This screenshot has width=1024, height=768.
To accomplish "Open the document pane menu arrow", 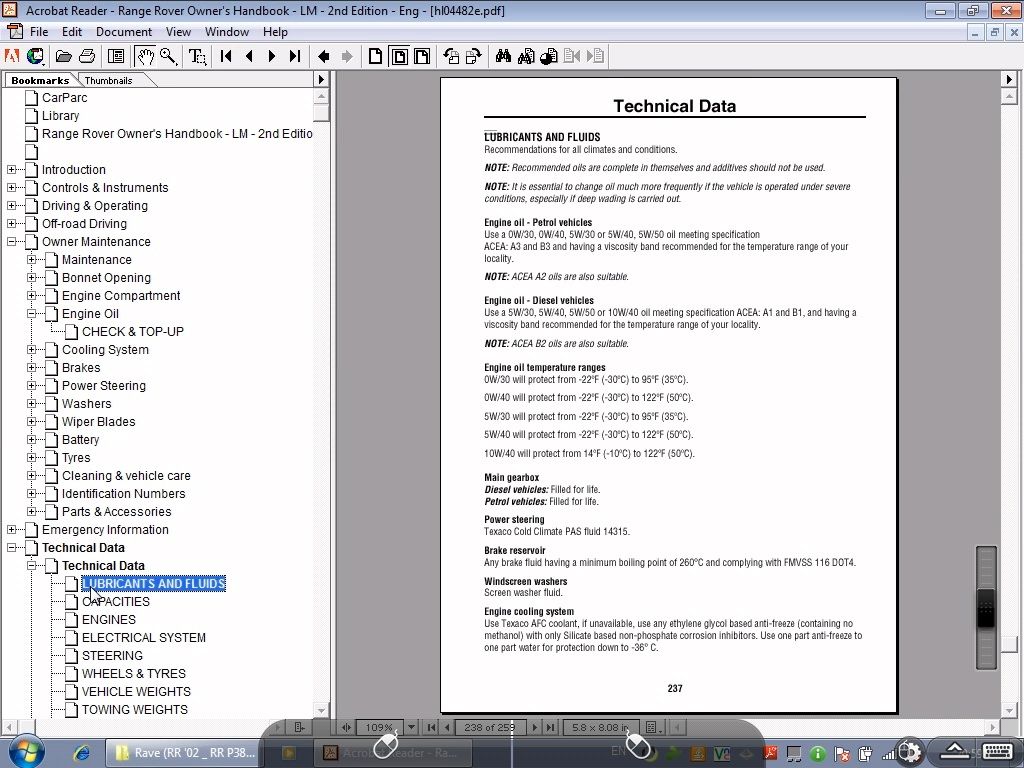I will (x=1008, y=80).
